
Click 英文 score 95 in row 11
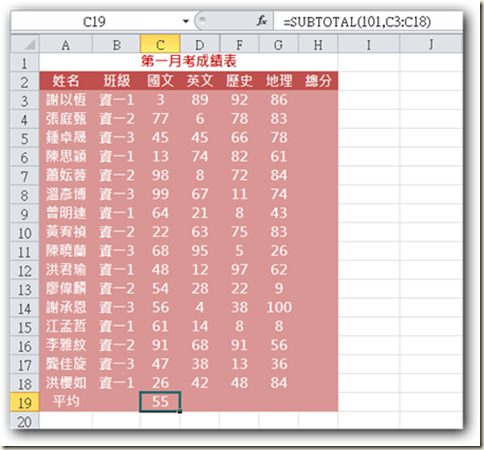click(200, 251)
